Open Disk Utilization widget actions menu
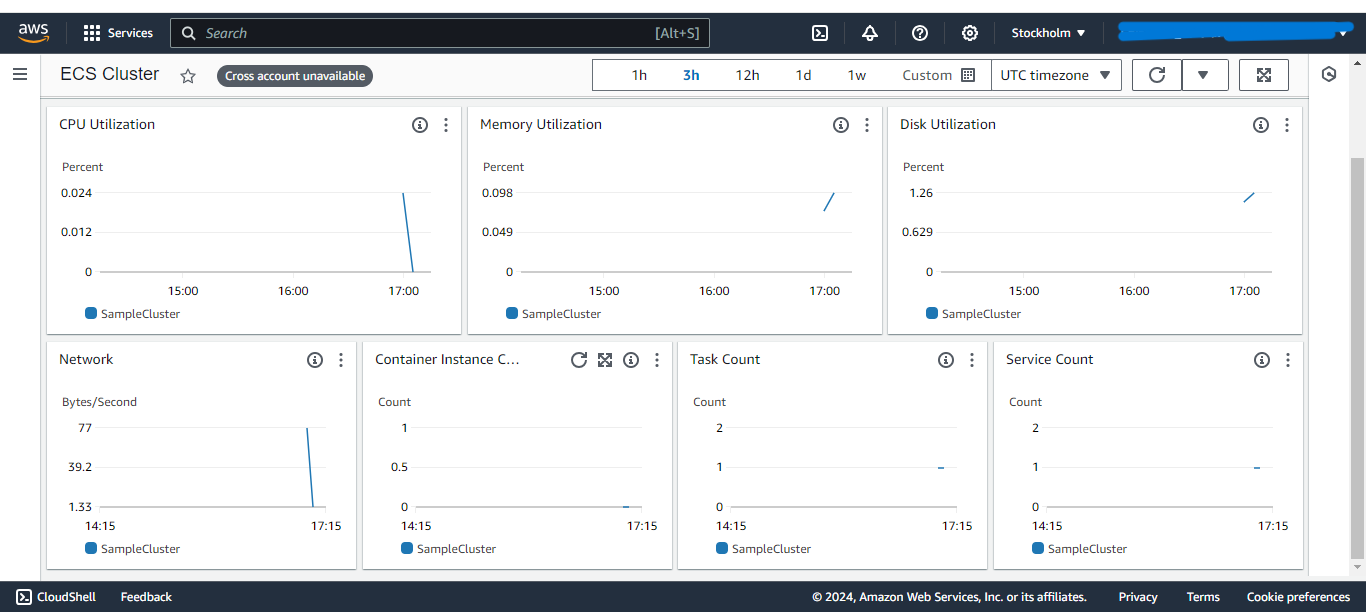The height and width of the screenshot is (612, 1366). coord(1287,125)
